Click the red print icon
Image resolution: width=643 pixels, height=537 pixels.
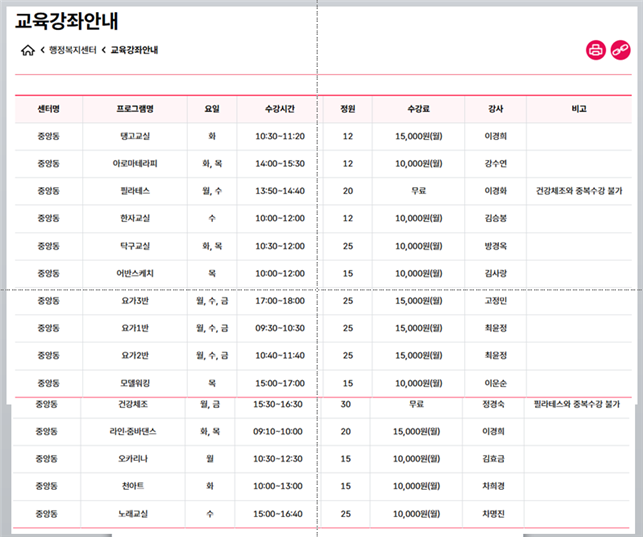(596, 50)
